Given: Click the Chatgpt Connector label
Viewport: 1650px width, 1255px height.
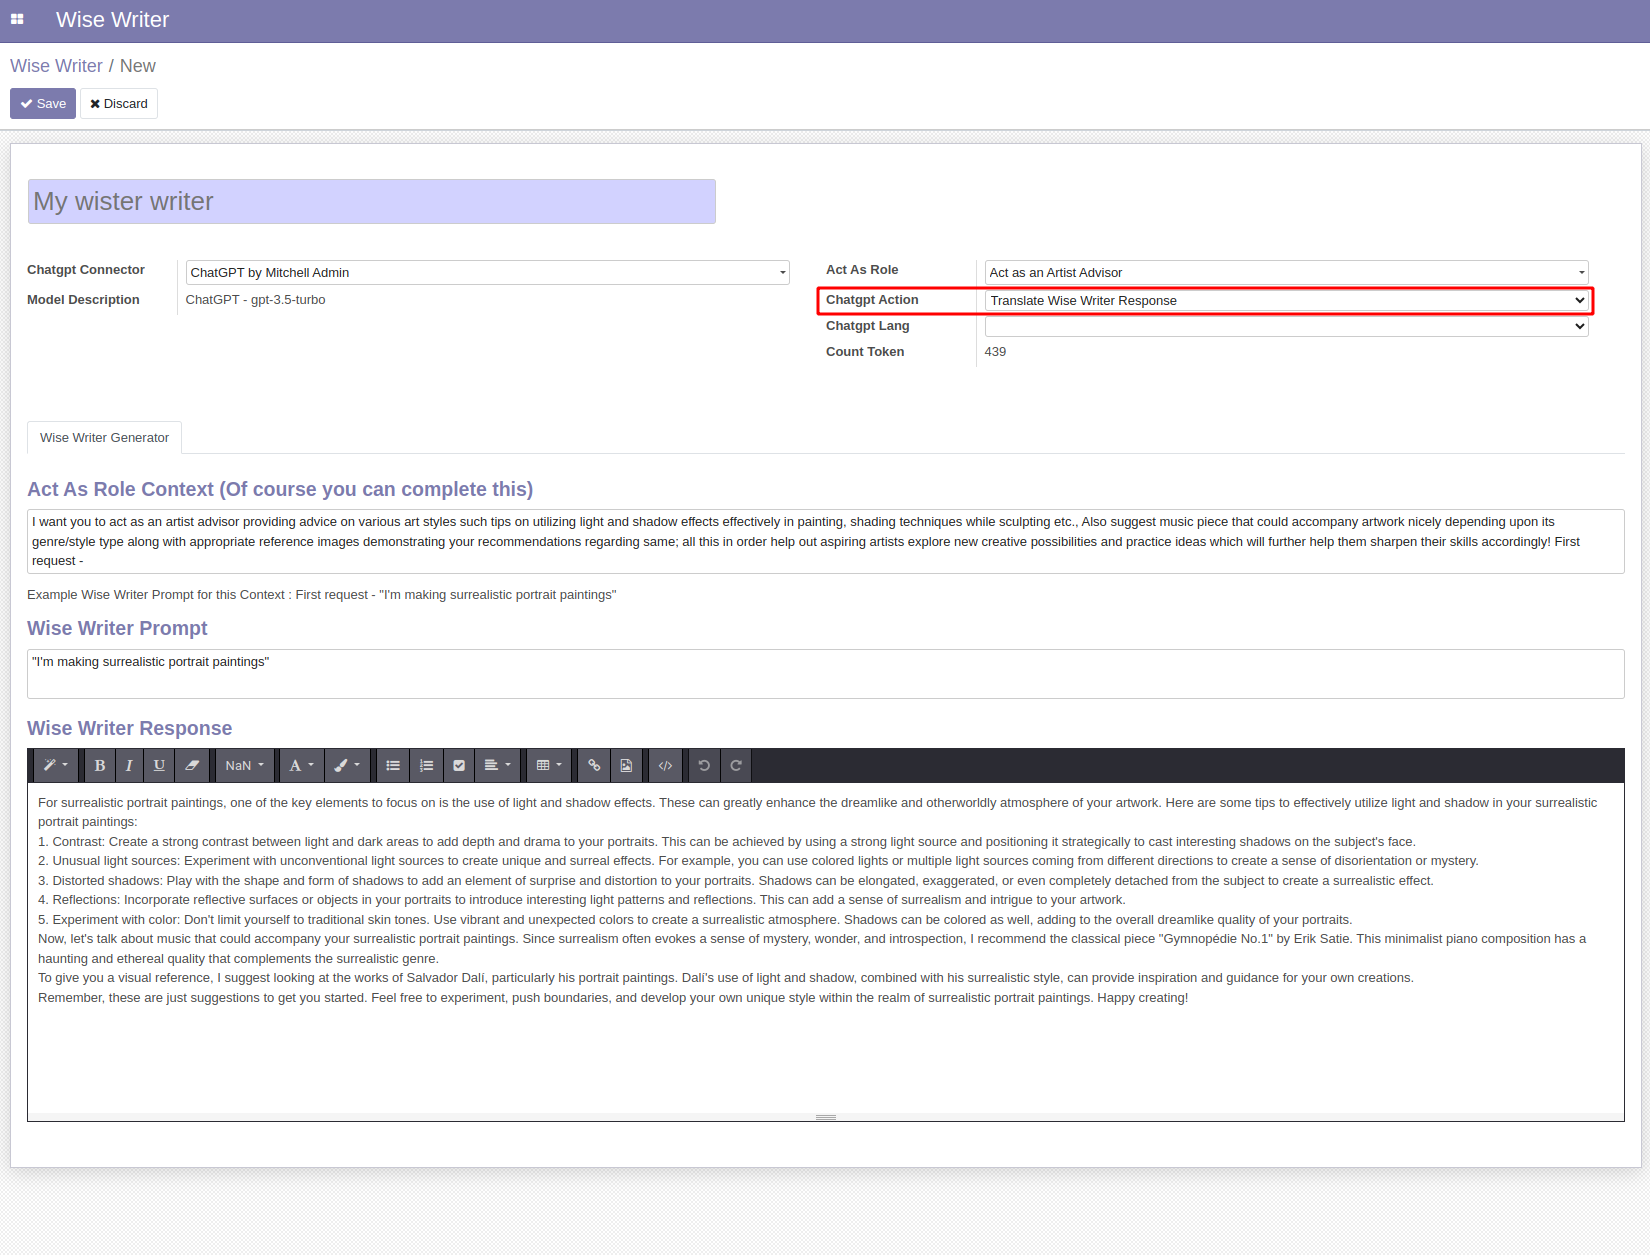Looking at the screenshot, I should (86, 270).
